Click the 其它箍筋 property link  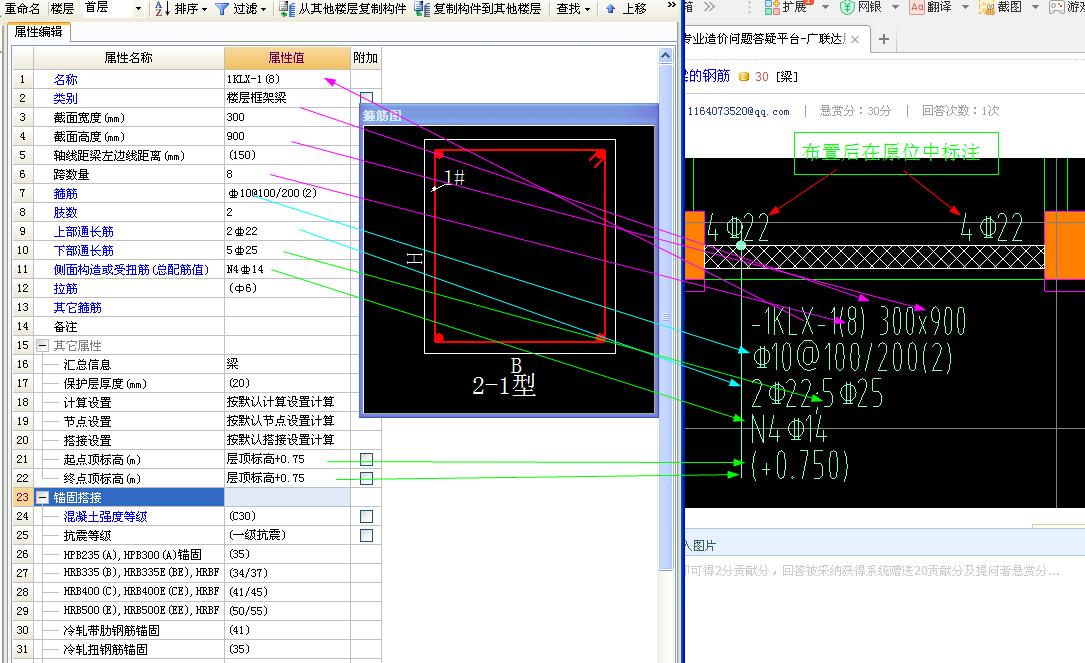[x=78, y=307]
